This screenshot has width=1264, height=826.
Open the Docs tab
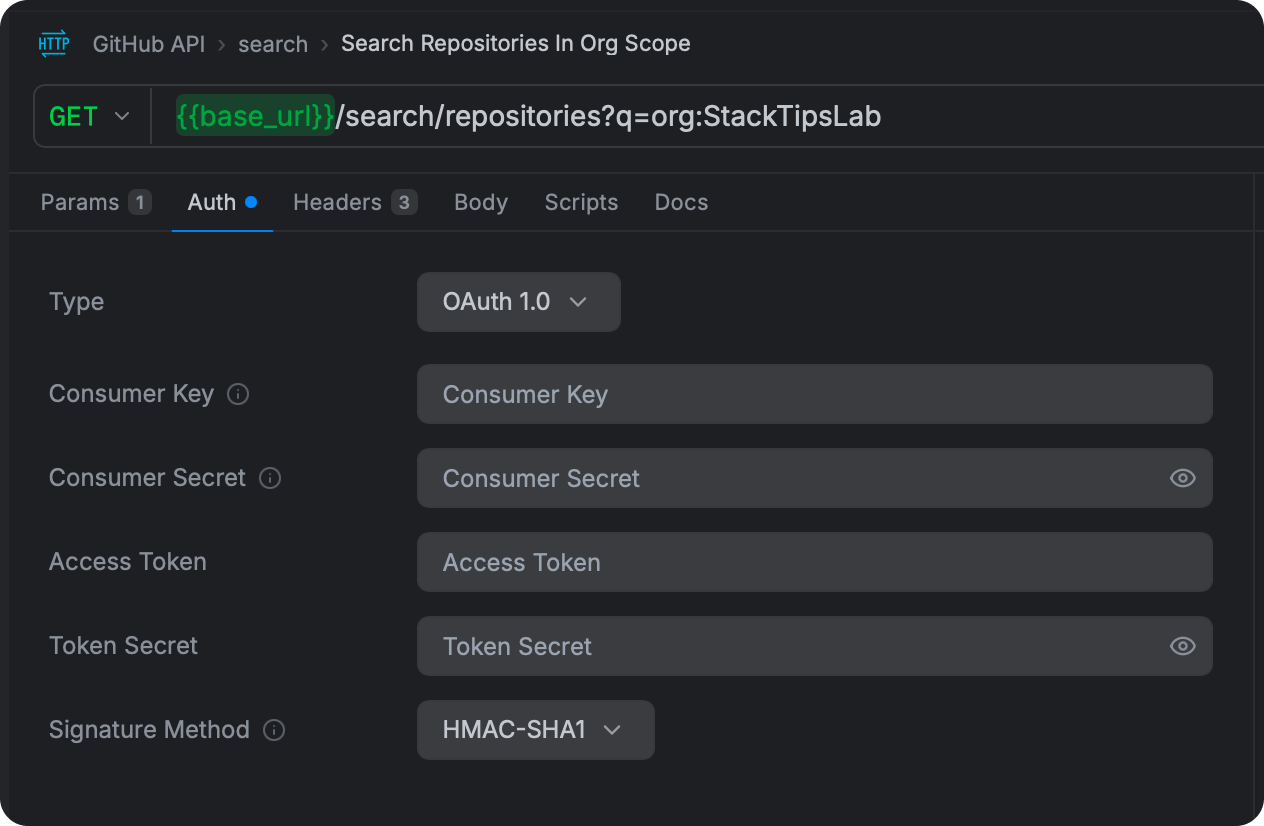pos(681,202)
